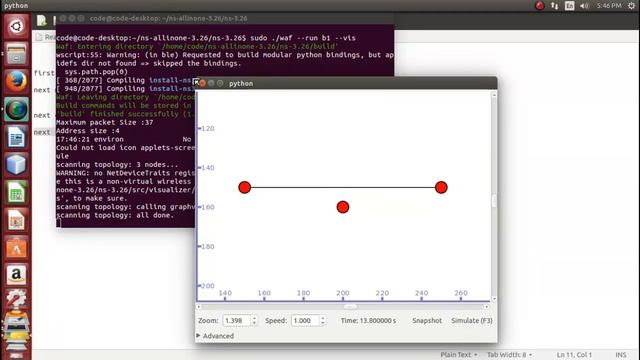Click the horizontal scrollbar thumb in the visualizer
640x360 pixels.
[x=350, y=307]
